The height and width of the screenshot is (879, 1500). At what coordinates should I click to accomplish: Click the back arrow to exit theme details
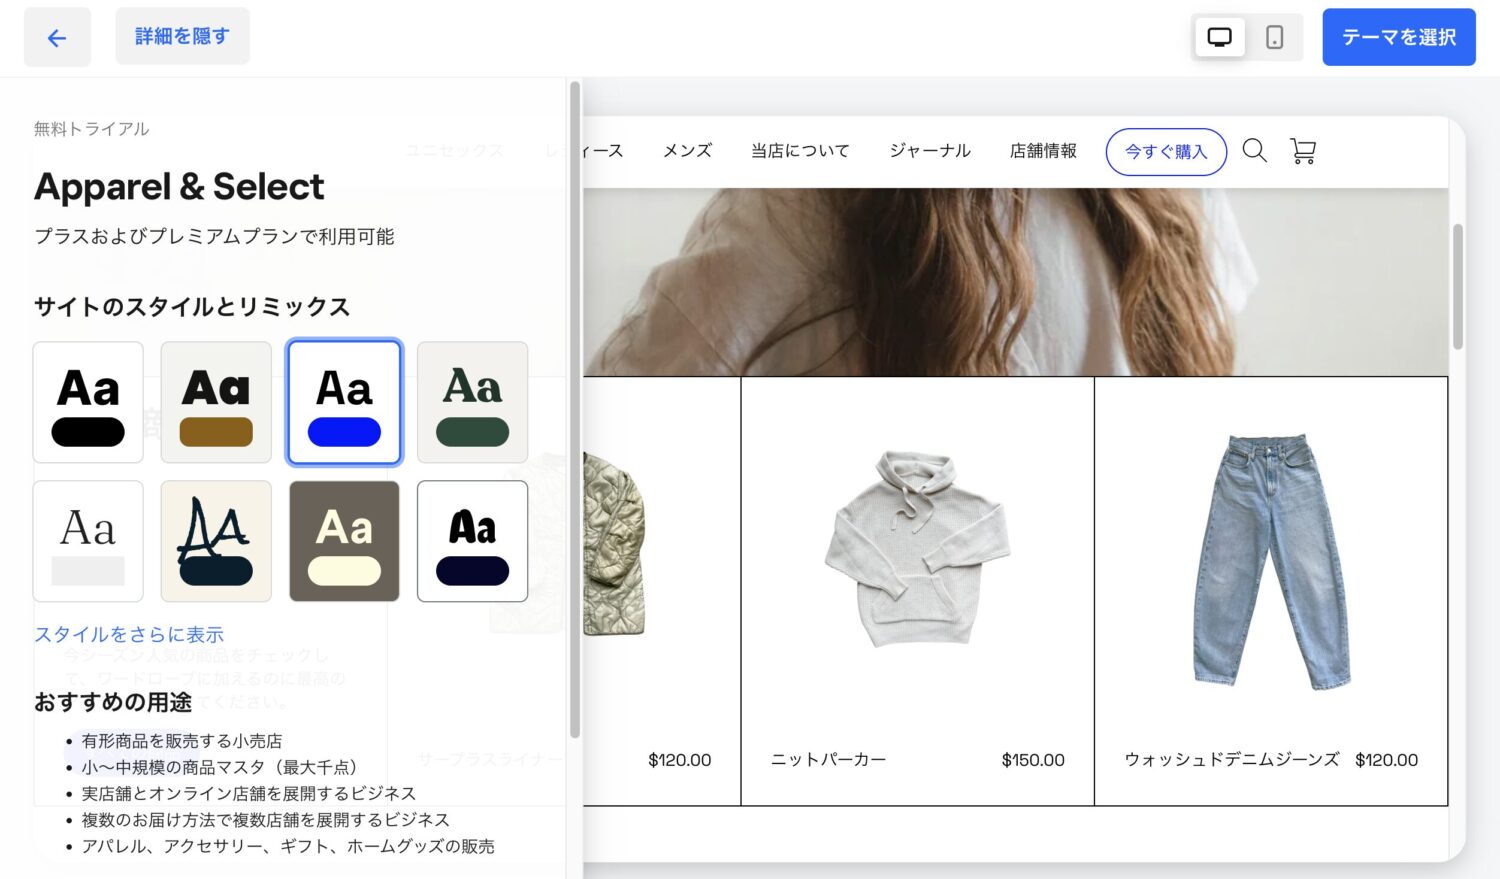[57, 37]
